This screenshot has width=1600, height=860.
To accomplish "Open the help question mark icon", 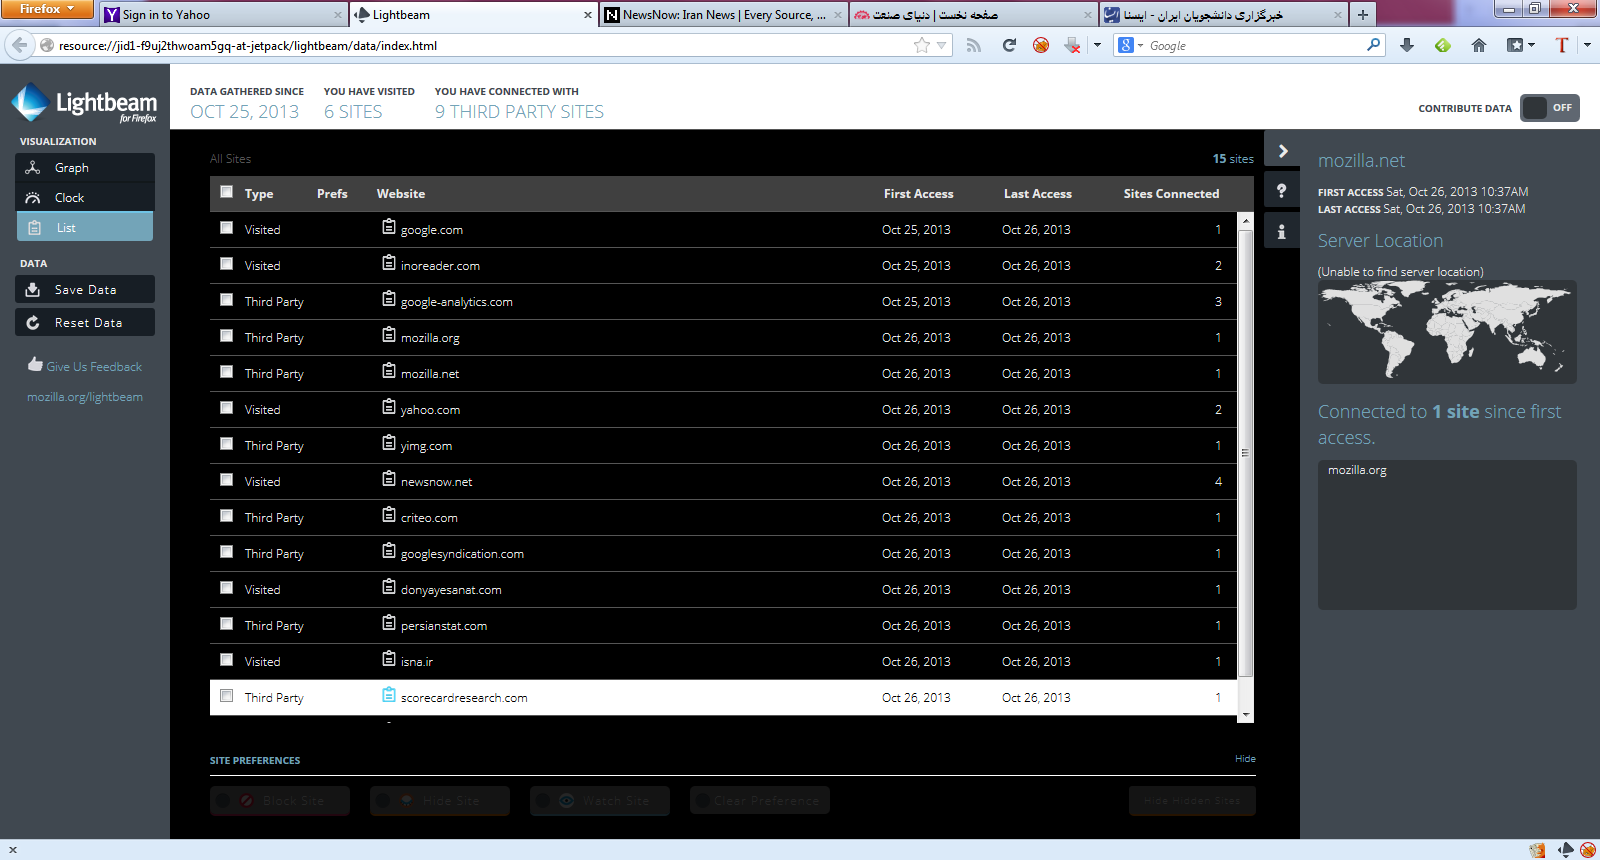I will coord(1282,190).
